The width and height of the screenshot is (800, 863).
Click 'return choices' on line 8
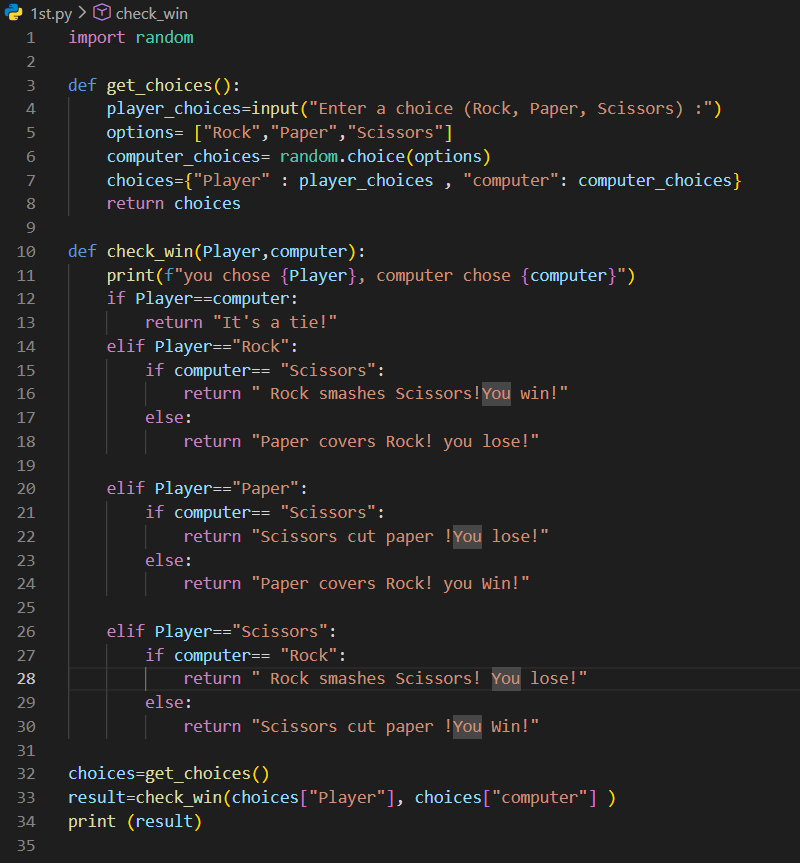point(174,204)
